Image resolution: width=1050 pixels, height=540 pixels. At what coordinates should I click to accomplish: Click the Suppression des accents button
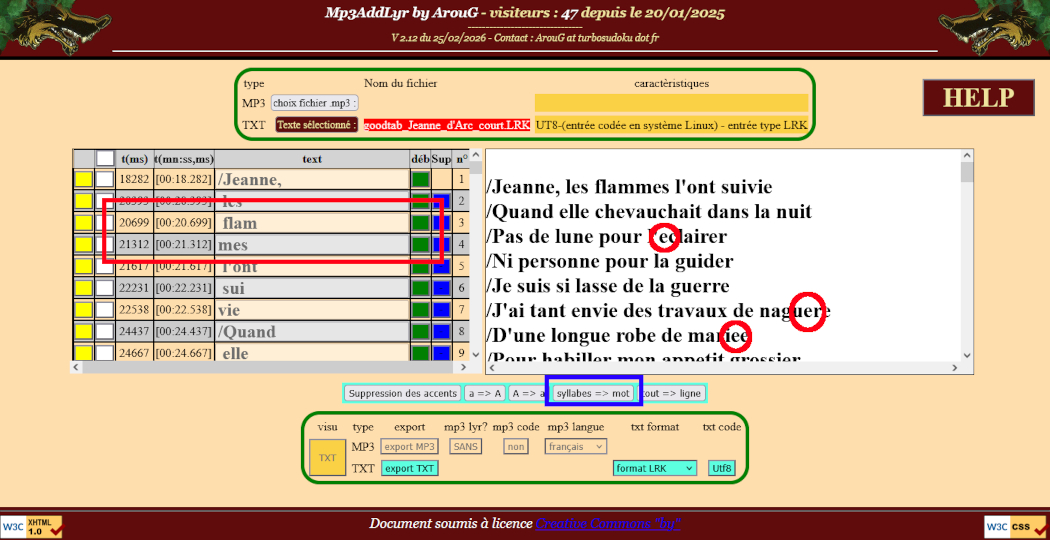click(402, 394)
